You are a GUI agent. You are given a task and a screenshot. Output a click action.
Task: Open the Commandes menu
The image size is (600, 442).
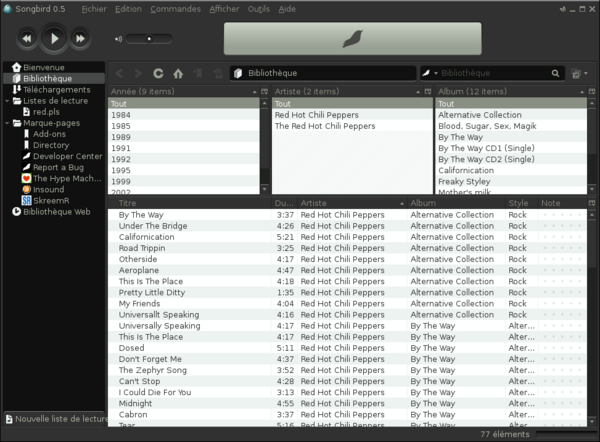[175, 9]
